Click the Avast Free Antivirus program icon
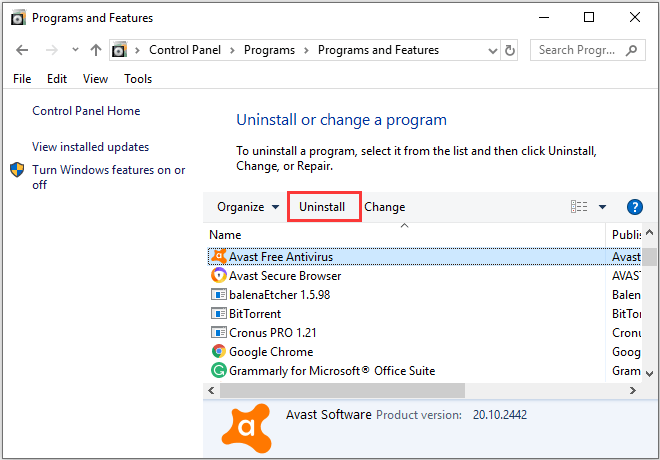660x460 pixels. pyautogui.click(x=219, y=257)
